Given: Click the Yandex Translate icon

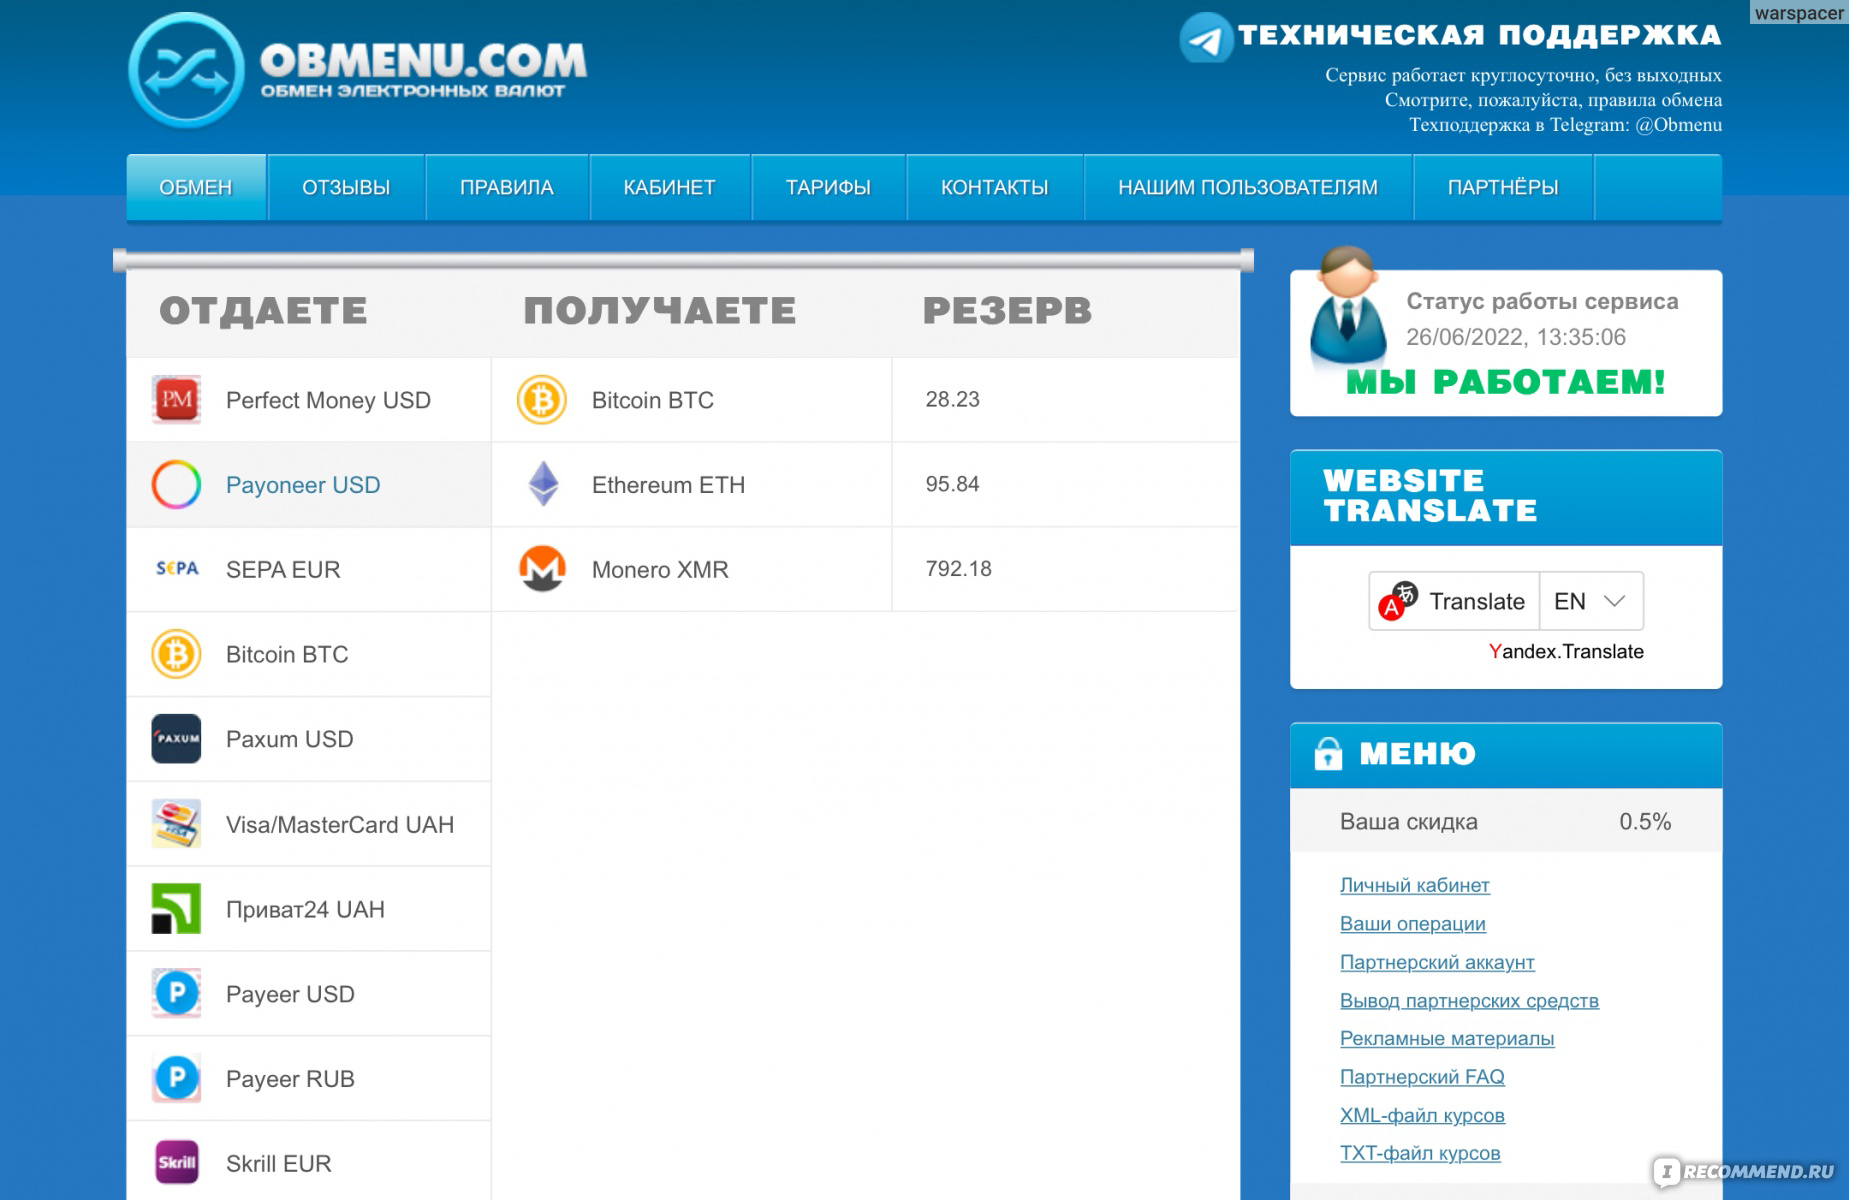Looking at the screenshot, I should [1398, 600].
